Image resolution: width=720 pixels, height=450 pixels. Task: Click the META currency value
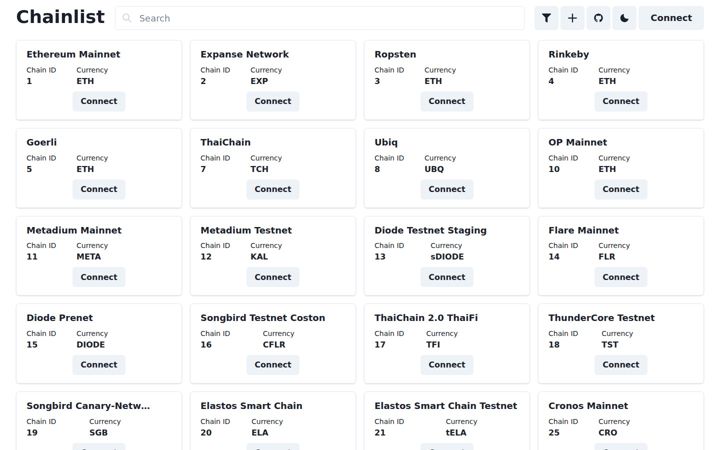[x=89, y=257]
